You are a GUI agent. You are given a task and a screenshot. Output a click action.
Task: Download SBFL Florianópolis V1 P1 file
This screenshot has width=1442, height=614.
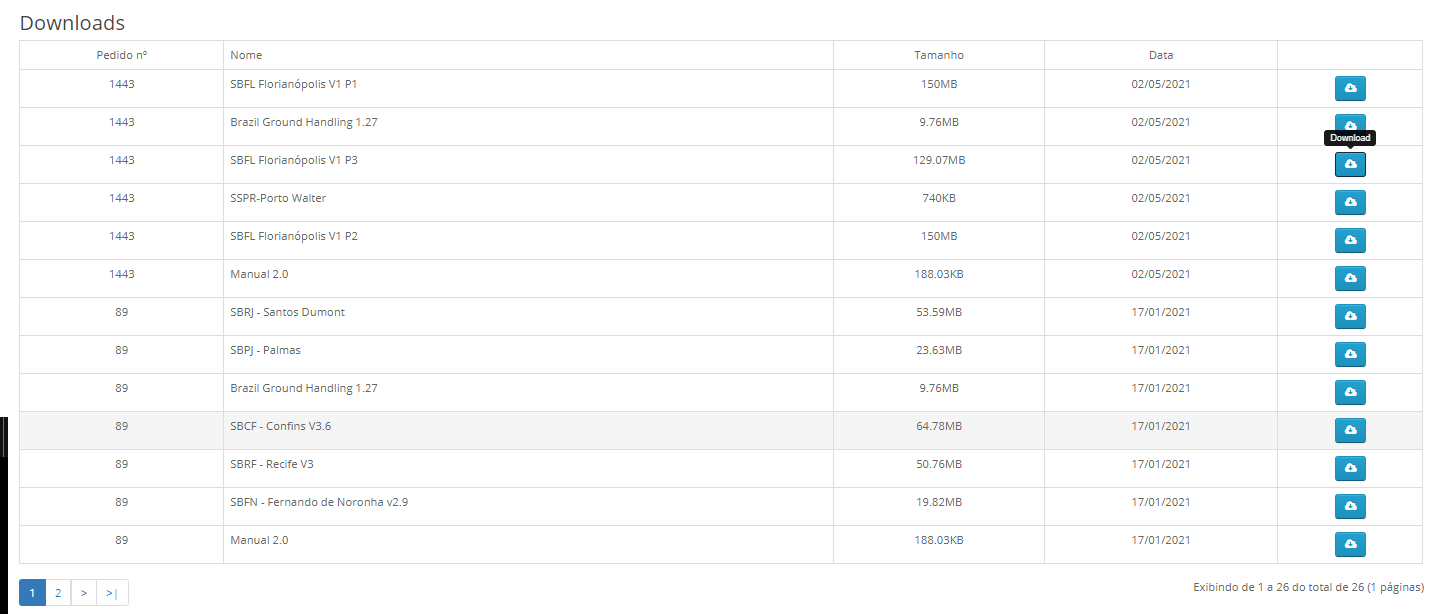coord(1350,88)
